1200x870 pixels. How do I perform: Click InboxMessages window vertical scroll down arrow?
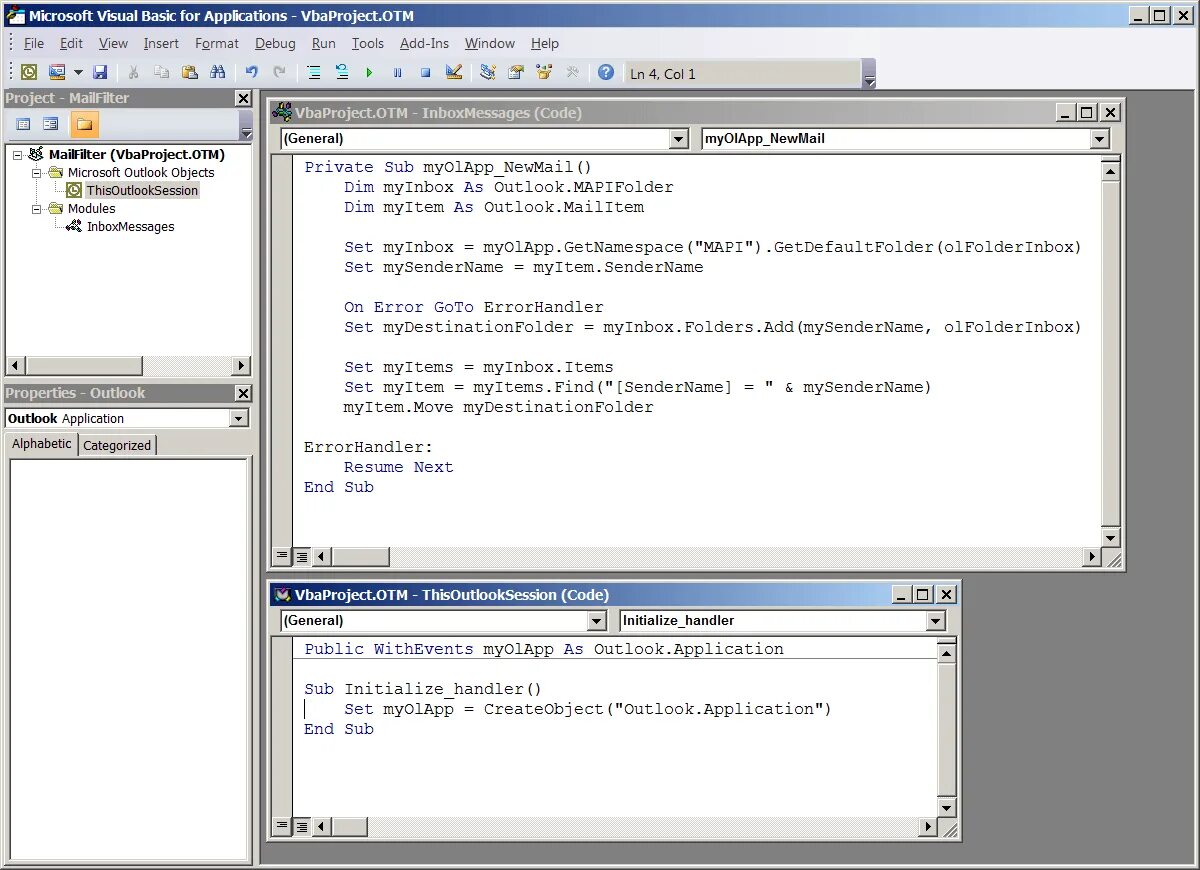click(1110, 537)
